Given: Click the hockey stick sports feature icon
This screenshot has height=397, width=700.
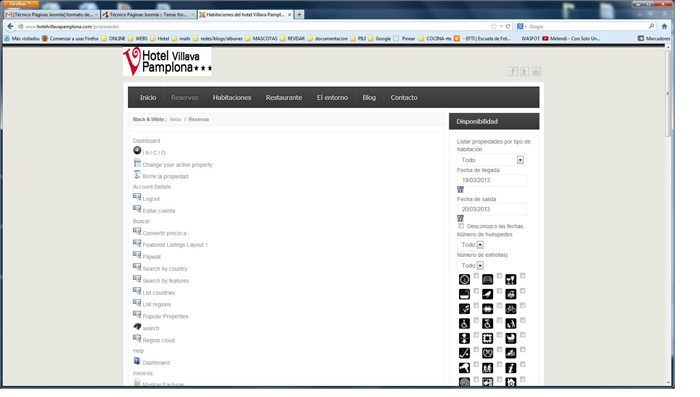Looking at the screenshot, I should tap(464, 353).
